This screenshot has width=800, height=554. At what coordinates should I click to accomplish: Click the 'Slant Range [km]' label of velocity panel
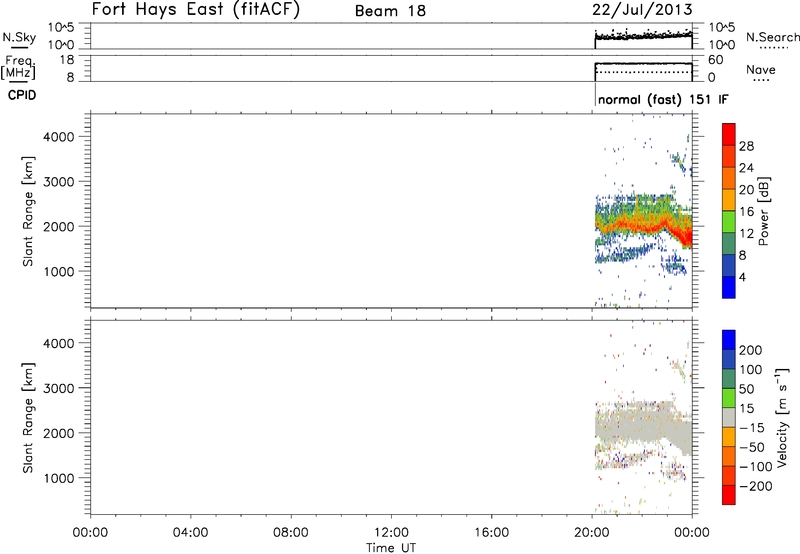click(x=28, y=418)
